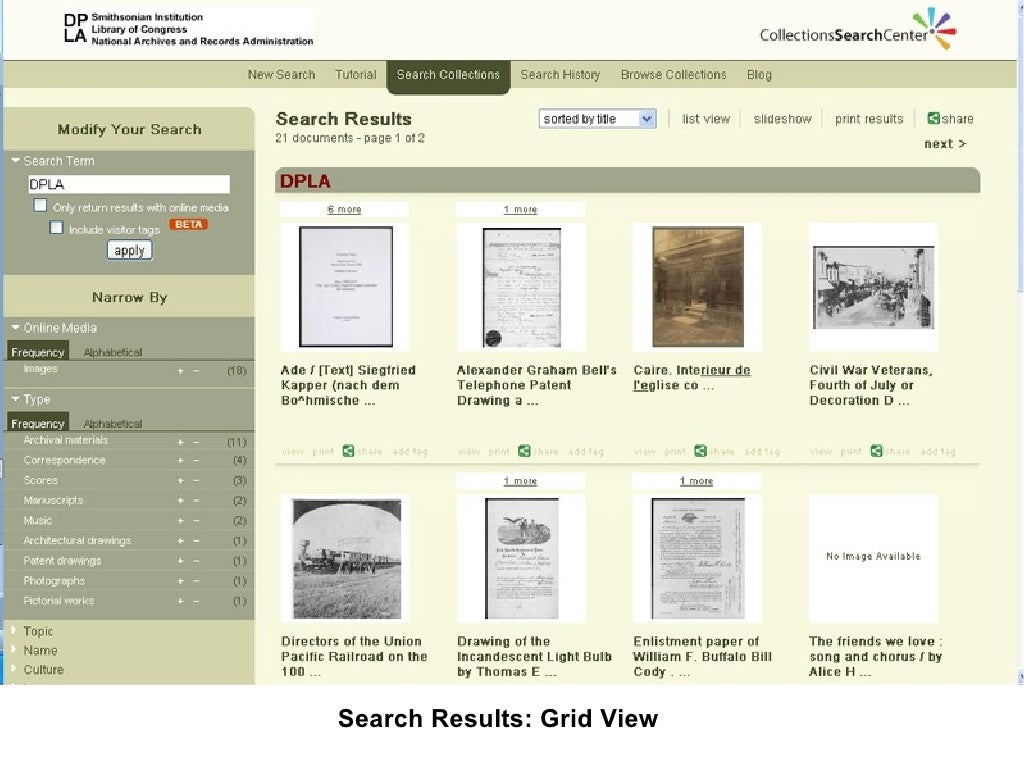This screenshot has width=1024, height=767.
Task: Click share icon under Civil War Veterans item
Action: click(x=876, y=451)
